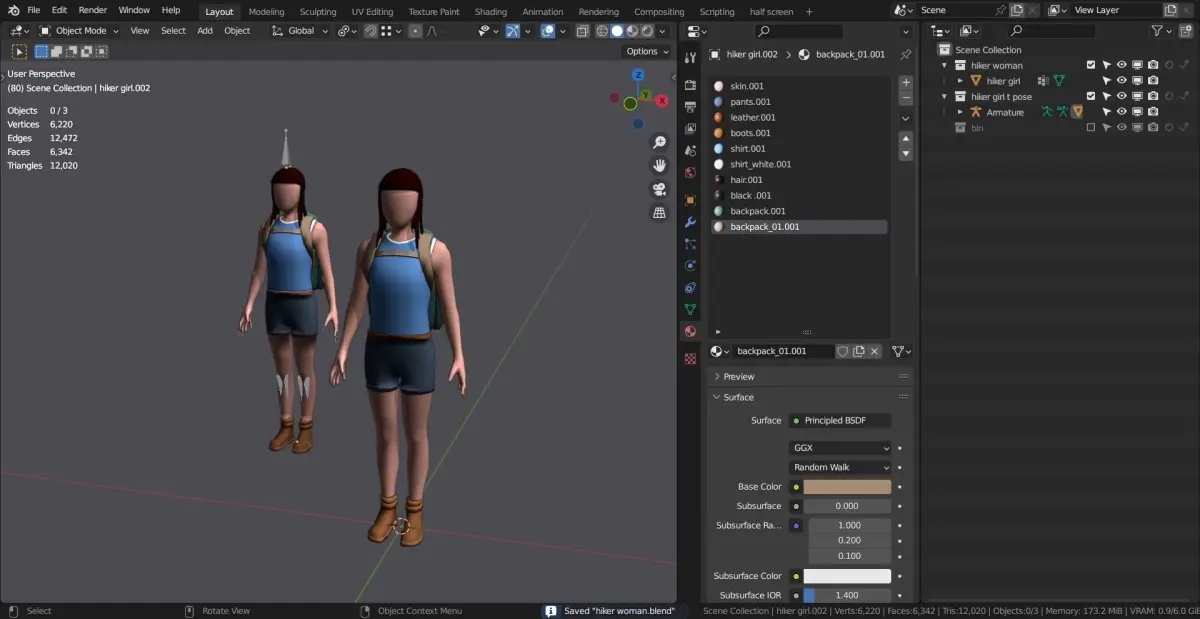Image resolution: width=1200 pixels, height=619 pixels.
Task: Open the World properties tab
Action: tap(690, 173)
